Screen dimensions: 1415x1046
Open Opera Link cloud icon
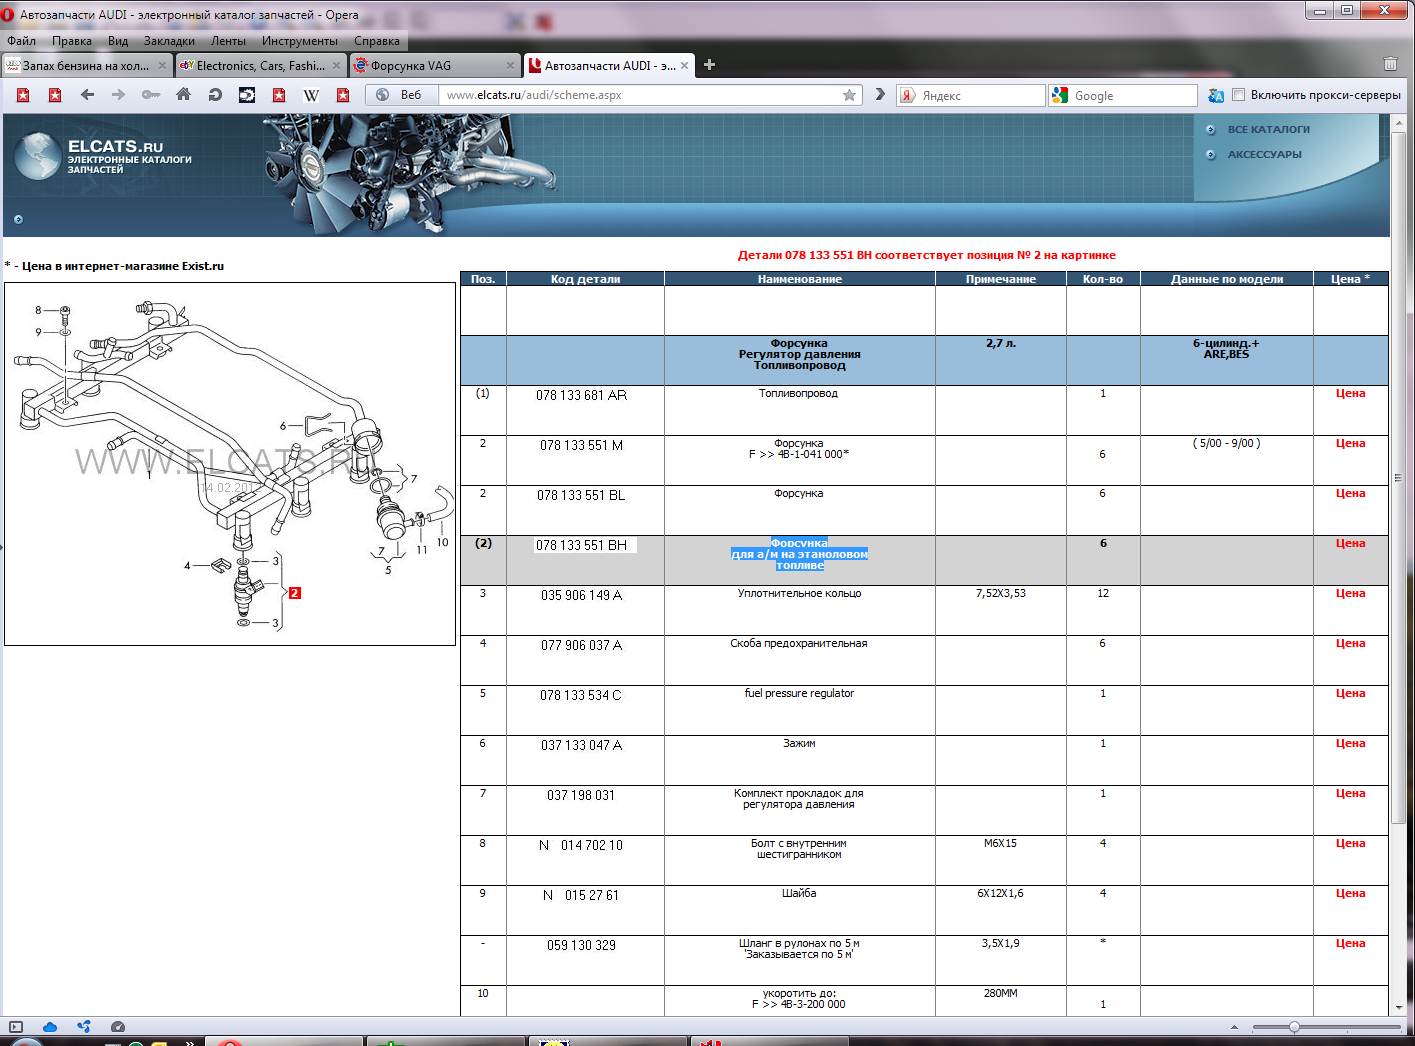(50, 1027)
